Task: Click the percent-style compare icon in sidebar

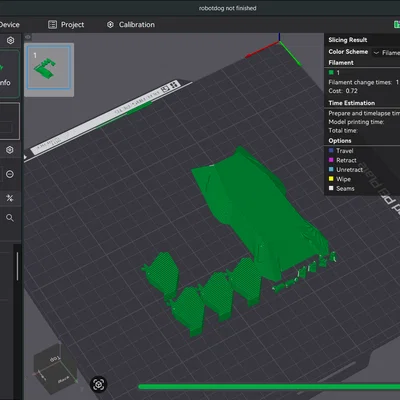Action: (x=10, y=198)
